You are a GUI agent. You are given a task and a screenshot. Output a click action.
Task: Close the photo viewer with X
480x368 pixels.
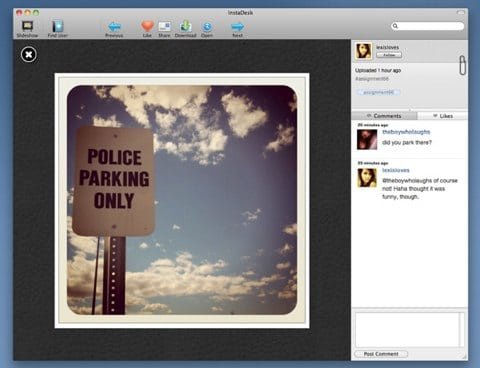[29, 54]
